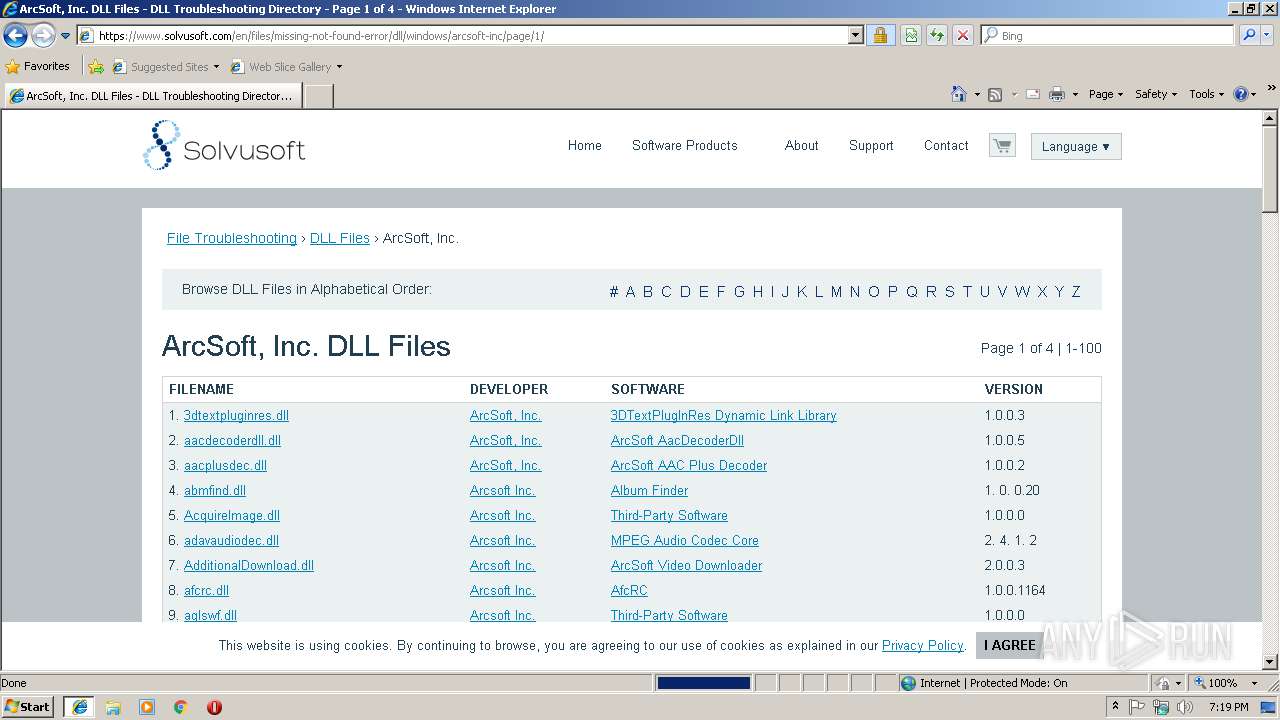This screenshot has height=720, width=1280.
Task: Browse DLL files starting with Z
Action: coord(1076,291)
